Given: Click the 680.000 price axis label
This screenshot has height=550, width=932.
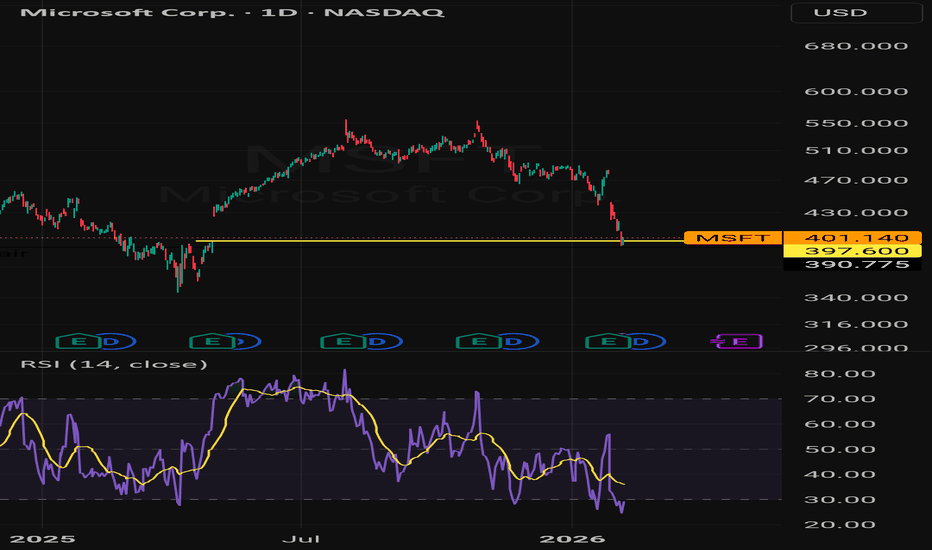Looking at the screenshot, I should [857, 46].
